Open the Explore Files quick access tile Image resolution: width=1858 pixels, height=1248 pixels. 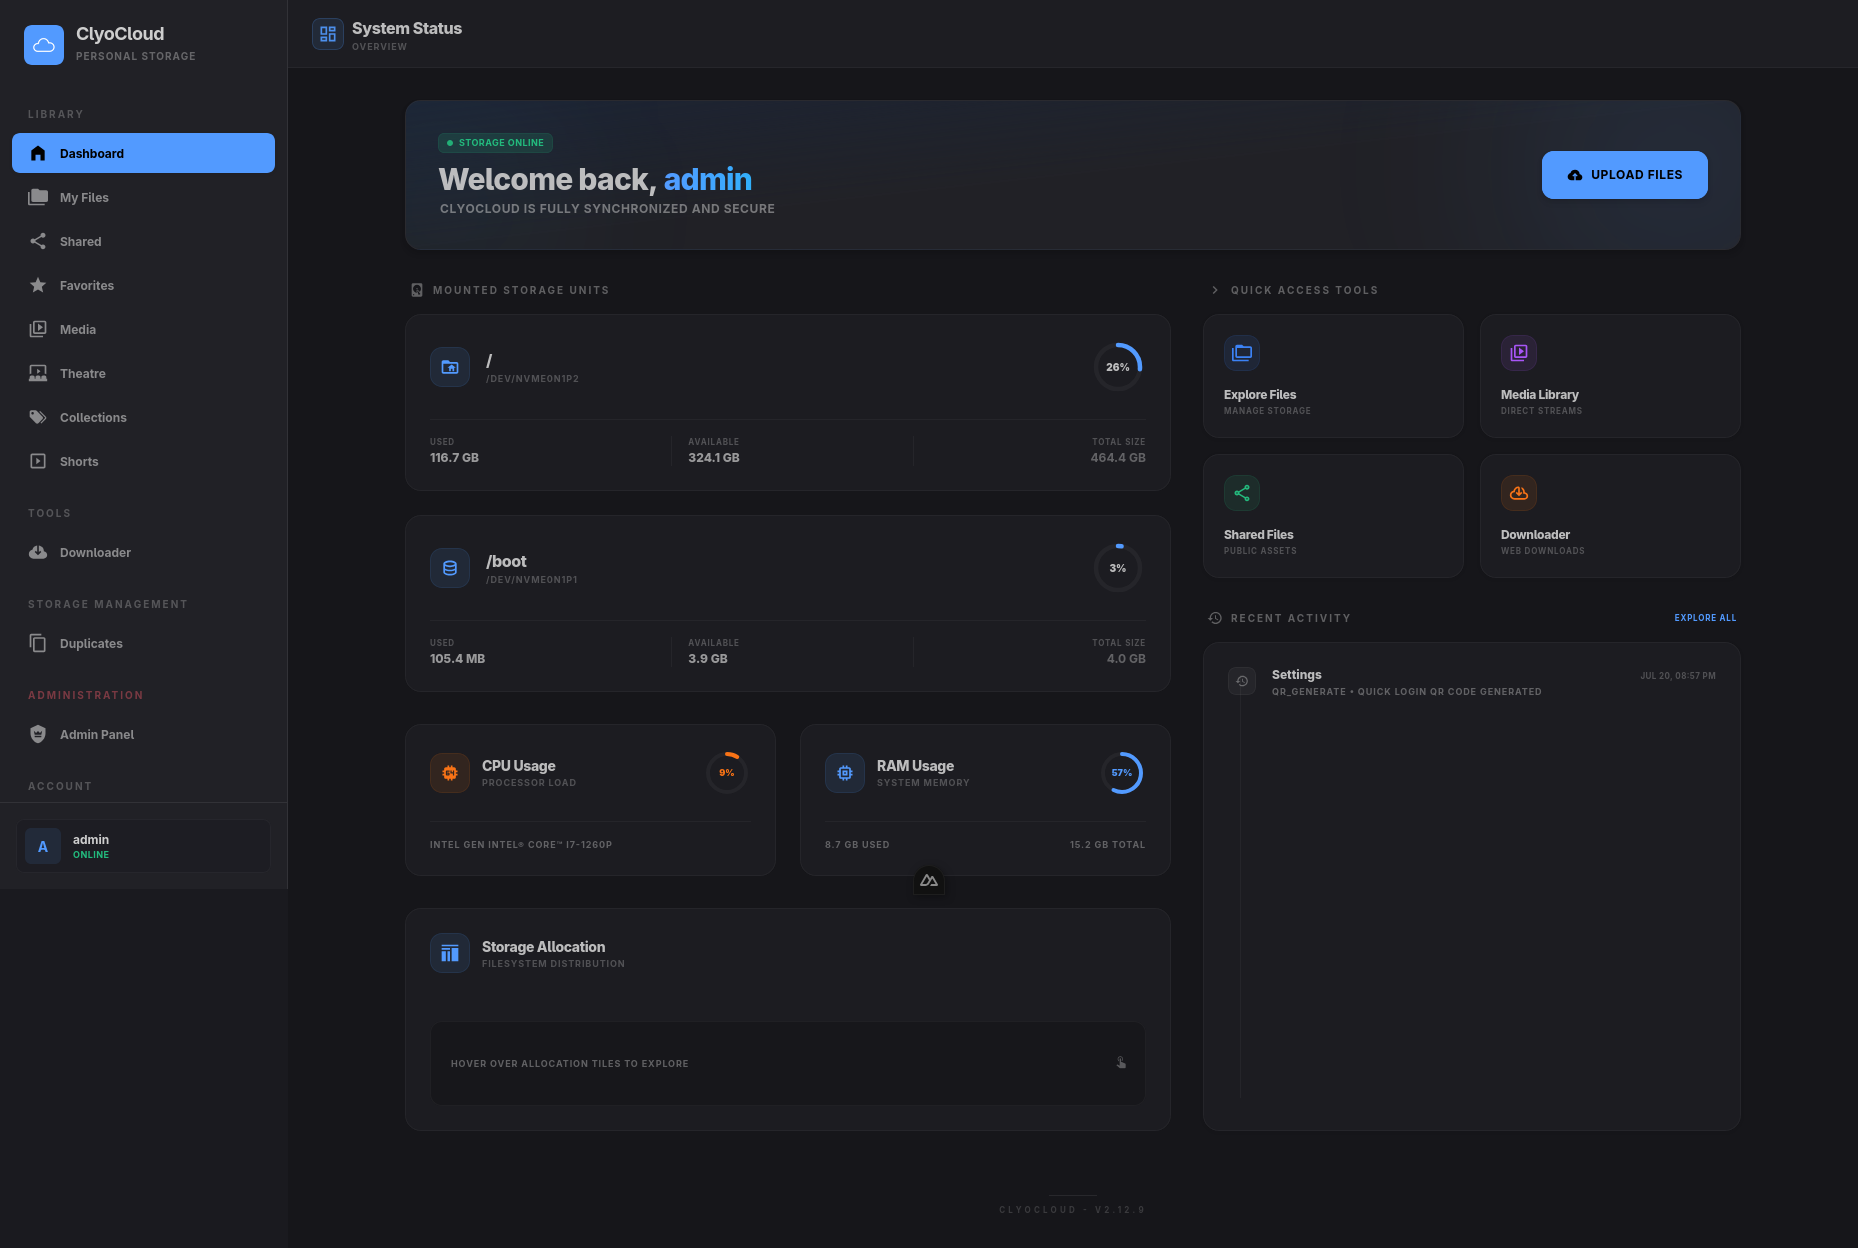point(1333,376)
